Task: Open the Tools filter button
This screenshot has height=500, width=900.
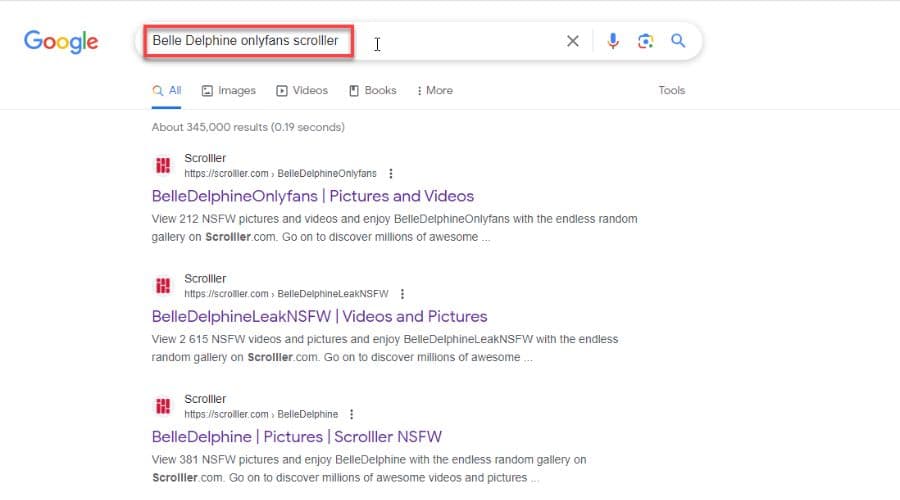Action: pyautogui.click(x=672, y=91)
